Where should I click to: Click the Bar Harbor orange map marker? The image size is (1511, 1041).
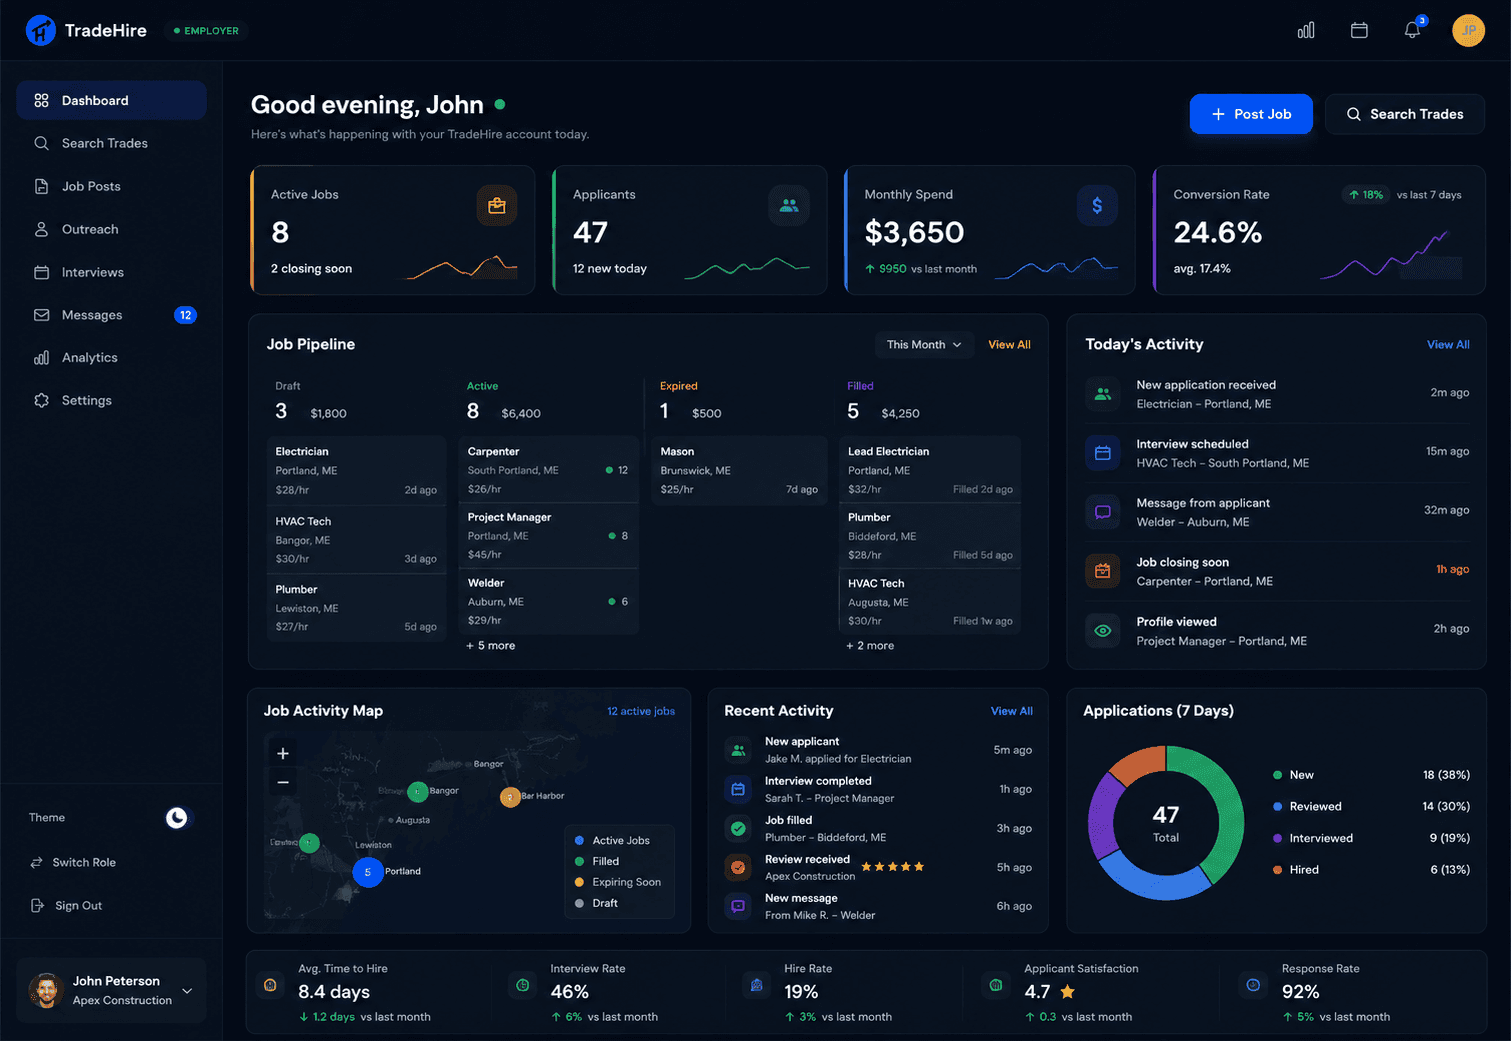[510, 797]
